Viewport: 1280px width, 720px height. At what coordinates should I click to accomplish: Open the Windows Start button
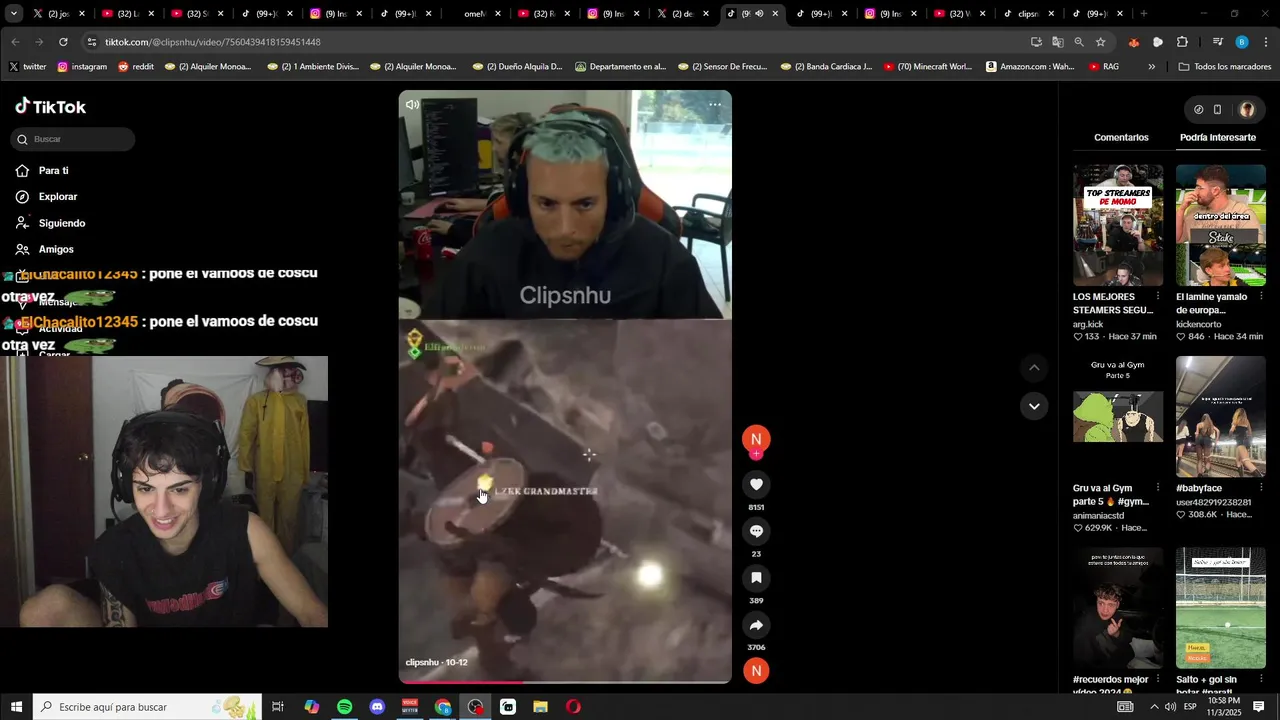point(16,707)
